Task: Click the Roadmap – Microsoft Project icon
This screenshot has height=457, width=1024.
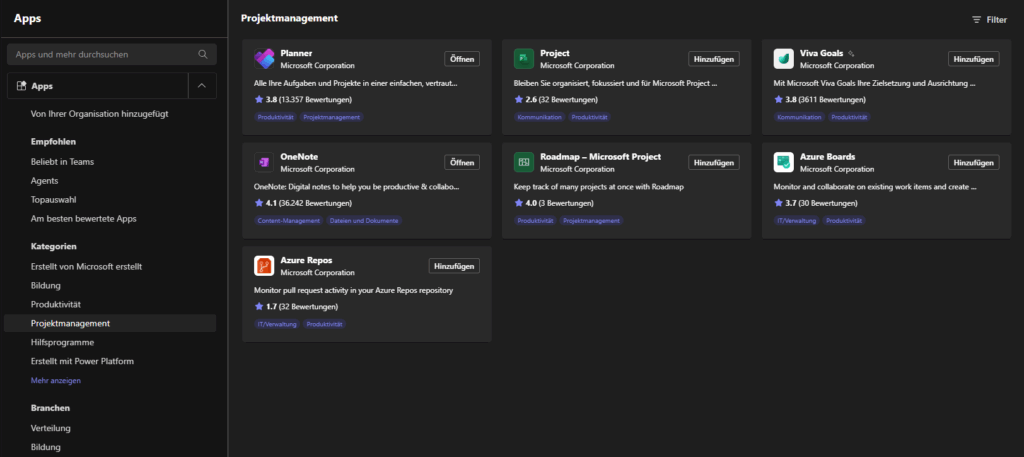Action: (524, 163)
